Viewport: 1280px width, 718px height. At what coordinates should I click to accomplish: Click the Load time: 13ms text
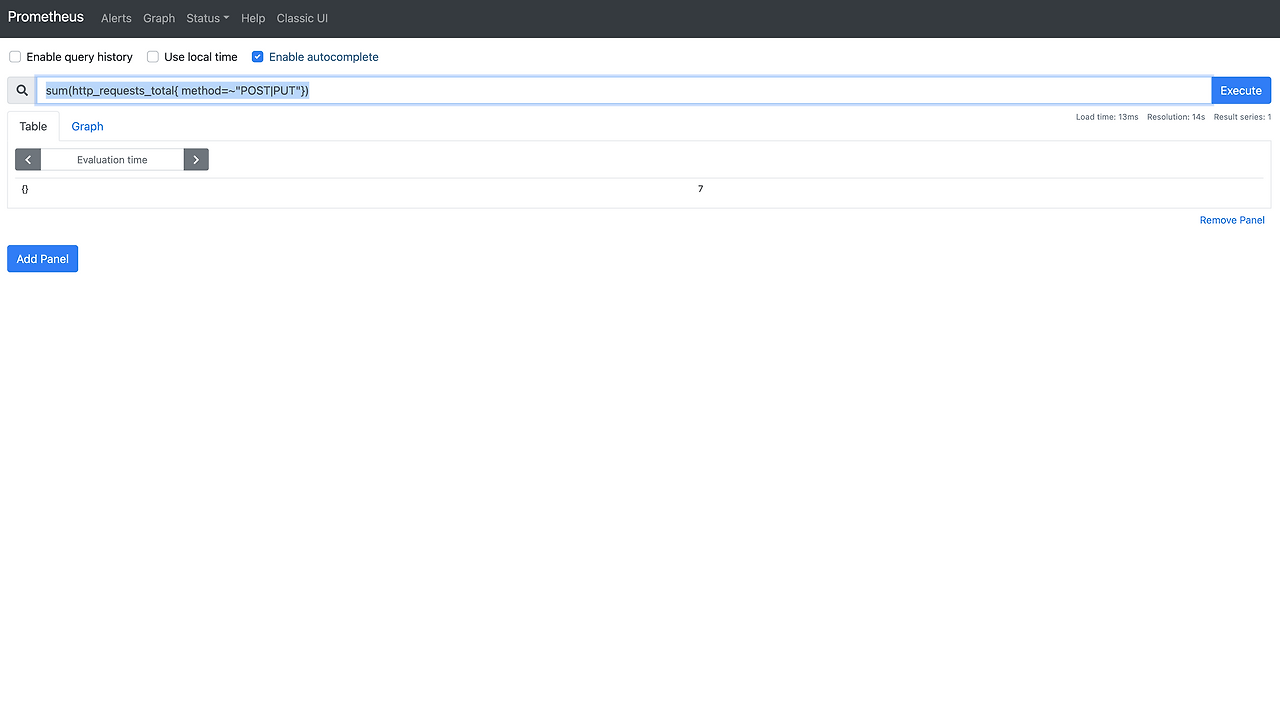click(x=1107, y=117)
